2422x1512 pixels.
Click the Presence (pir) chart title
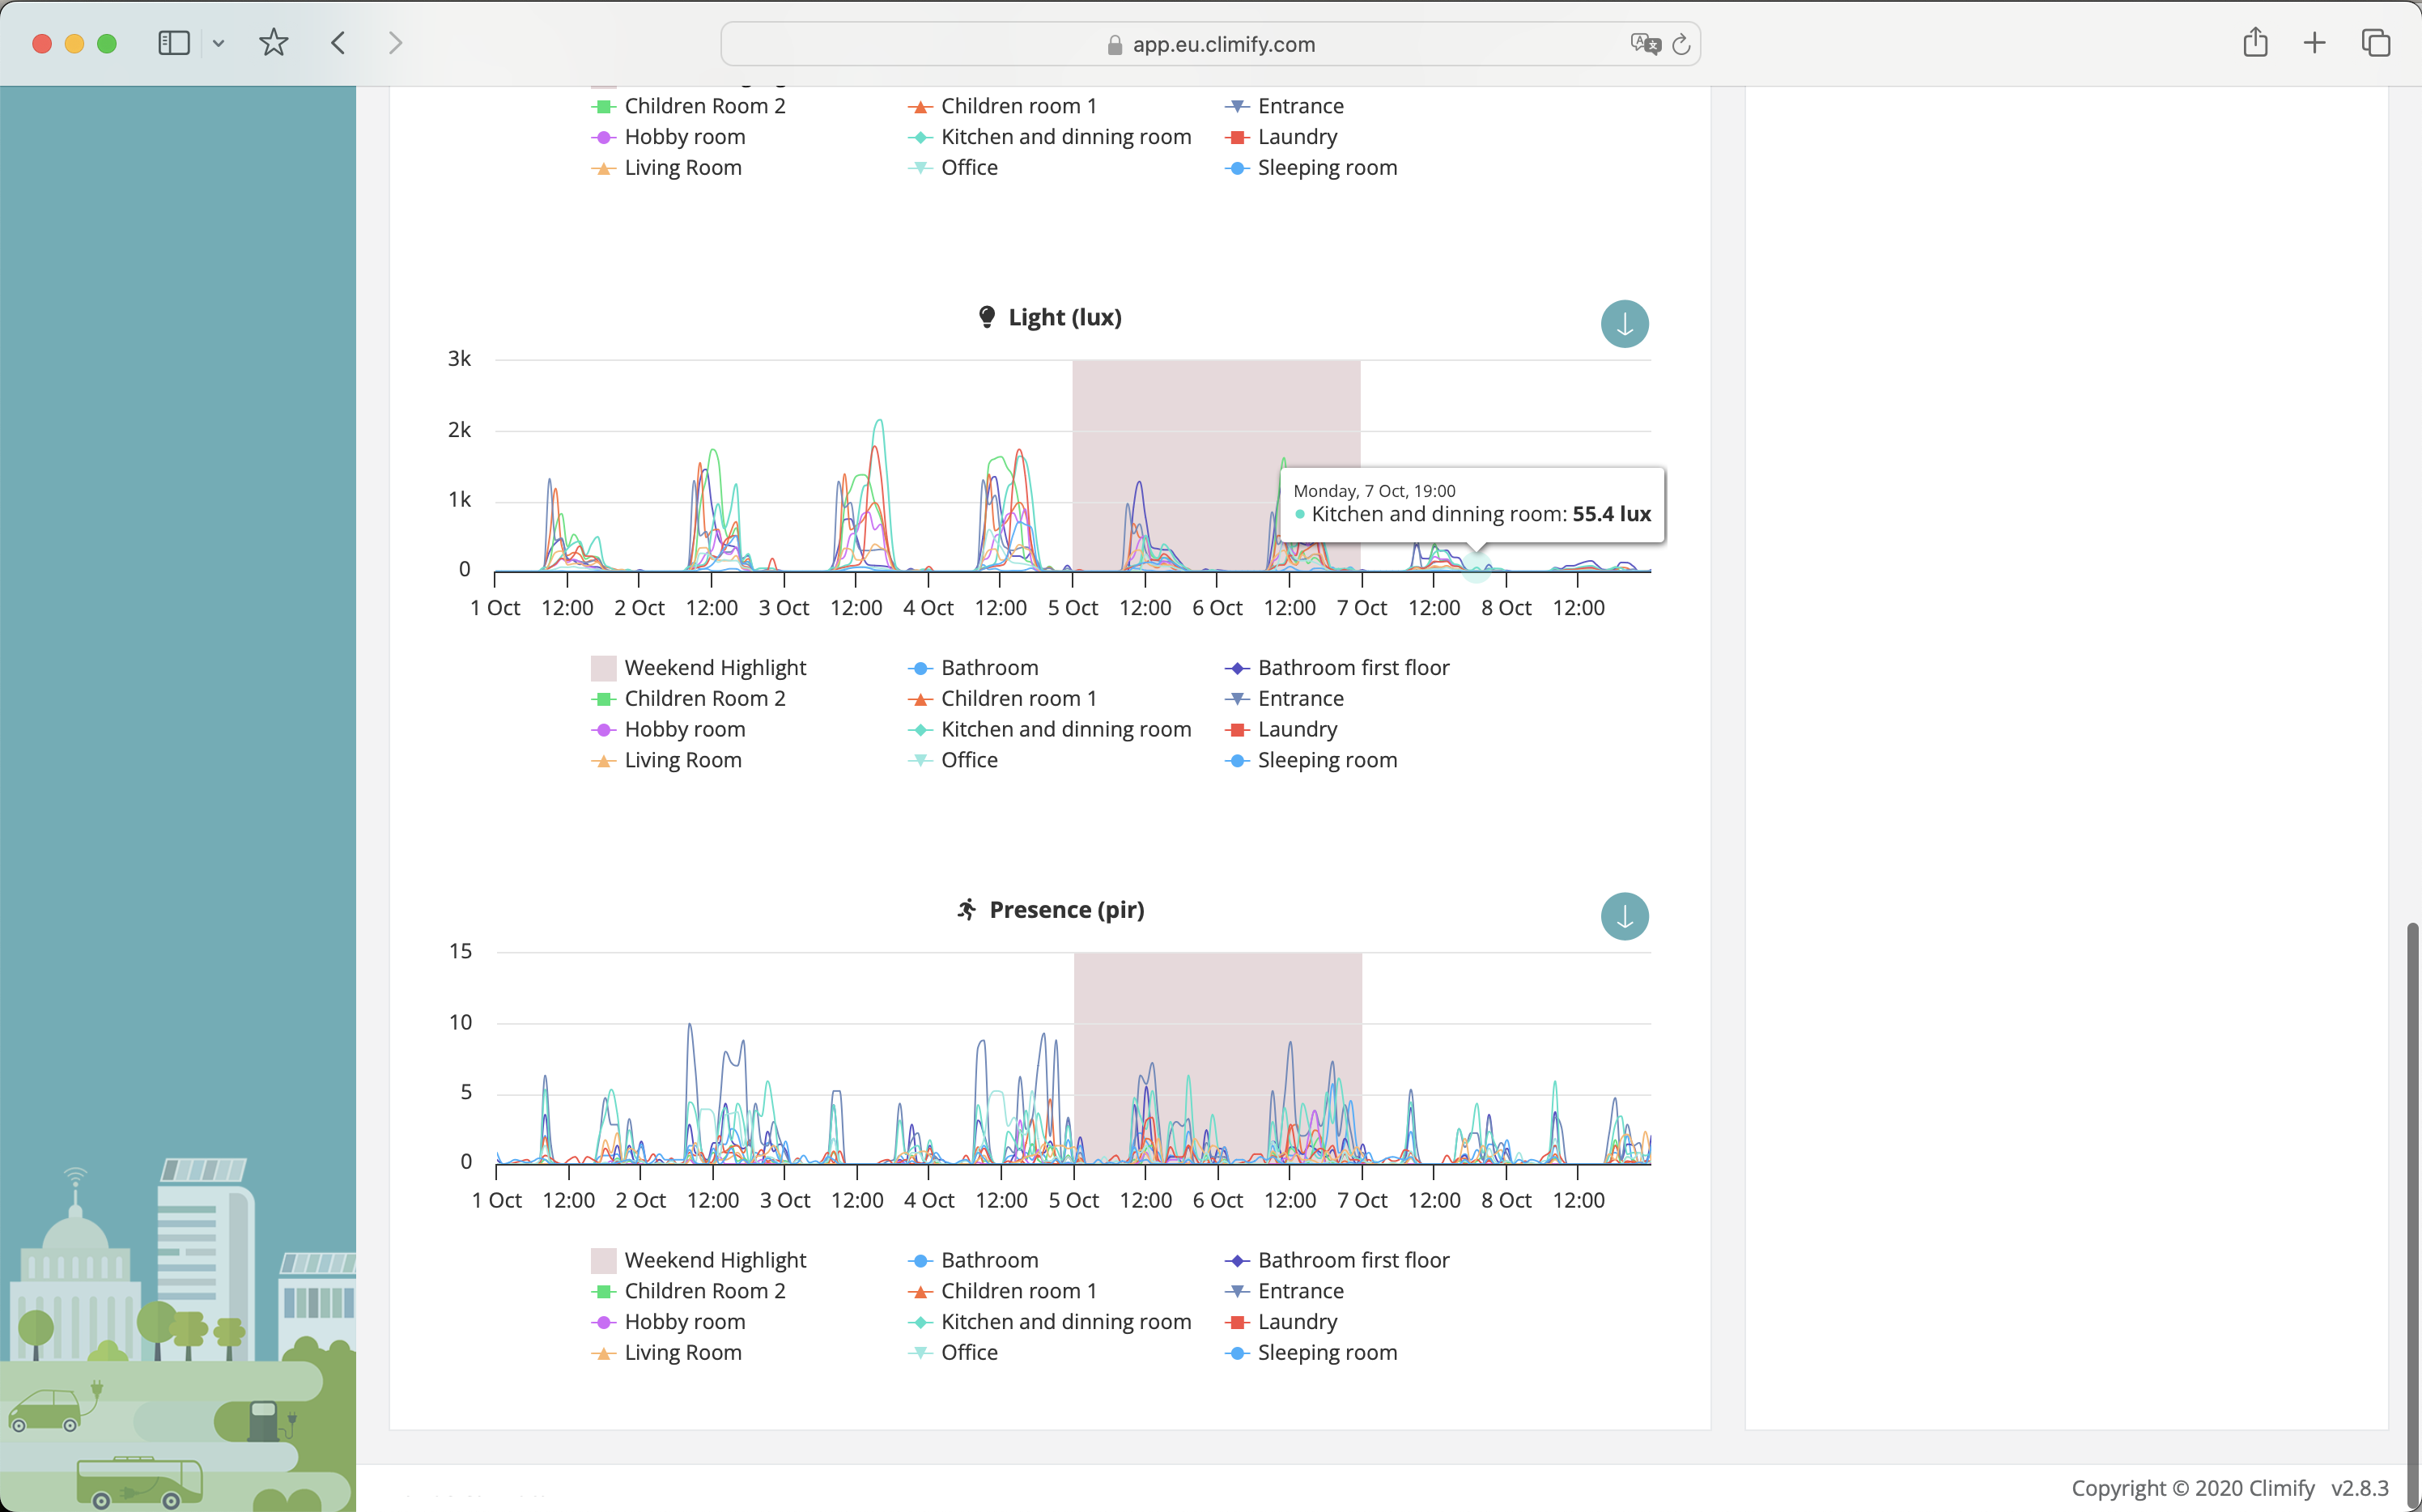click(x=1067, y=910)
